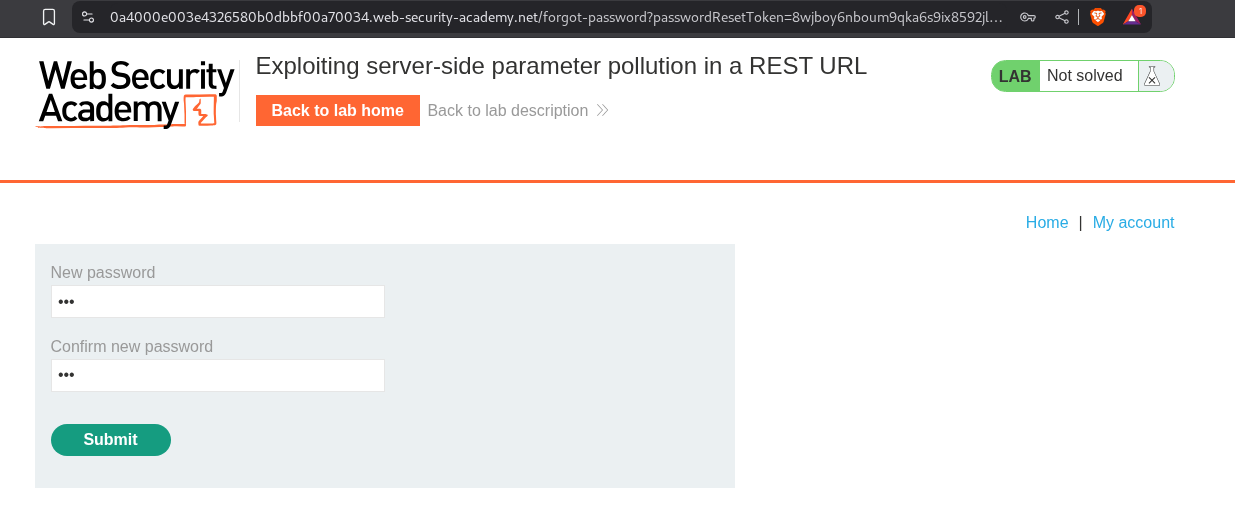Open the Back to lab description link
This screenshot has height=515, width=1235.
tap(507, 111)
